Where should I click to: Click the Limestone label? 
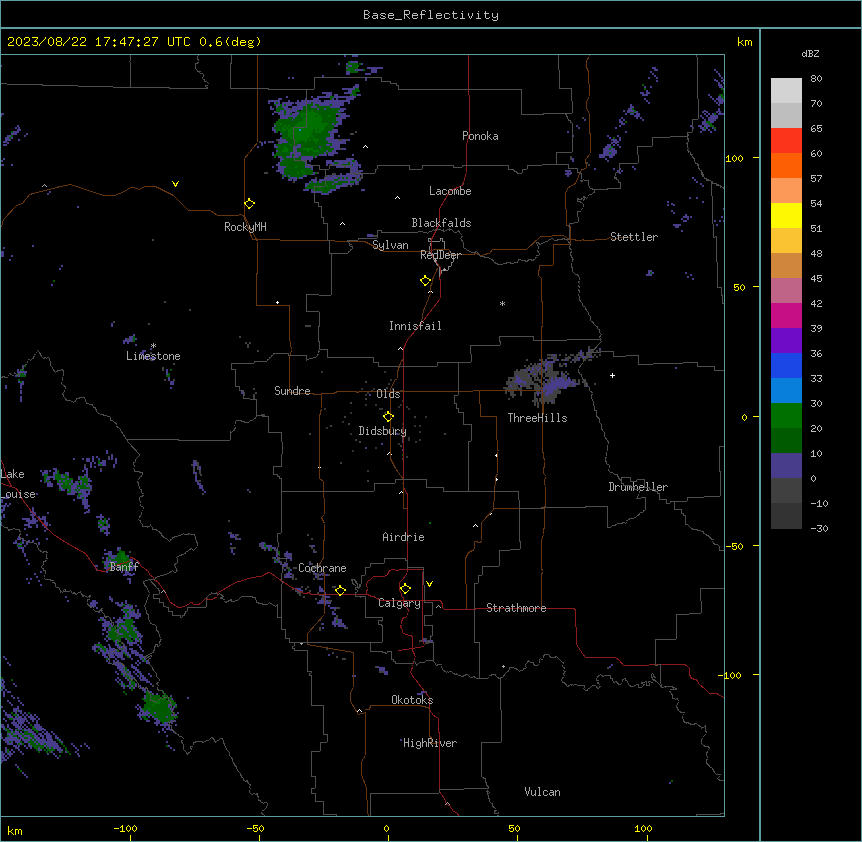tap(153, 356)
